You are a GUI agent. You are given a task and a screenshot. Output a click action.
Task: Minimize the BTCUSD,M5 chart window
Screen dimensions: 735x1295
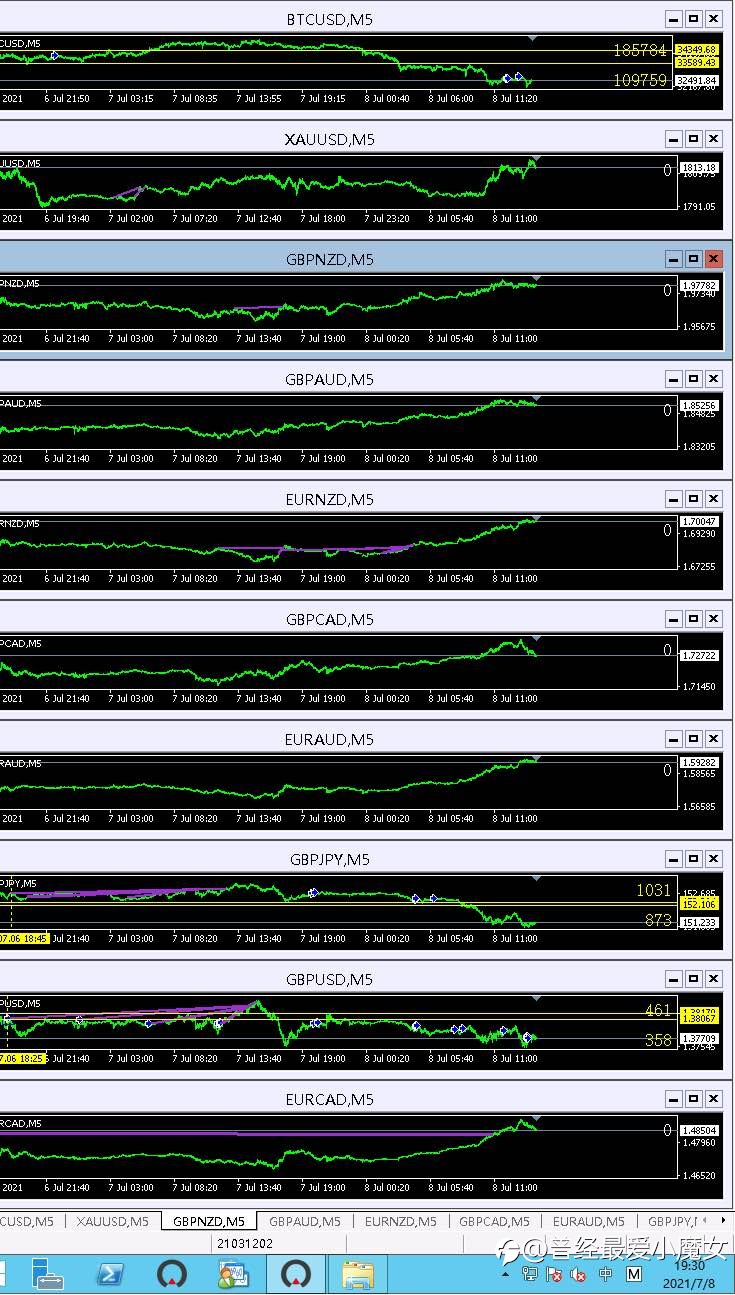pyautogui.click(x=673, y=19)
